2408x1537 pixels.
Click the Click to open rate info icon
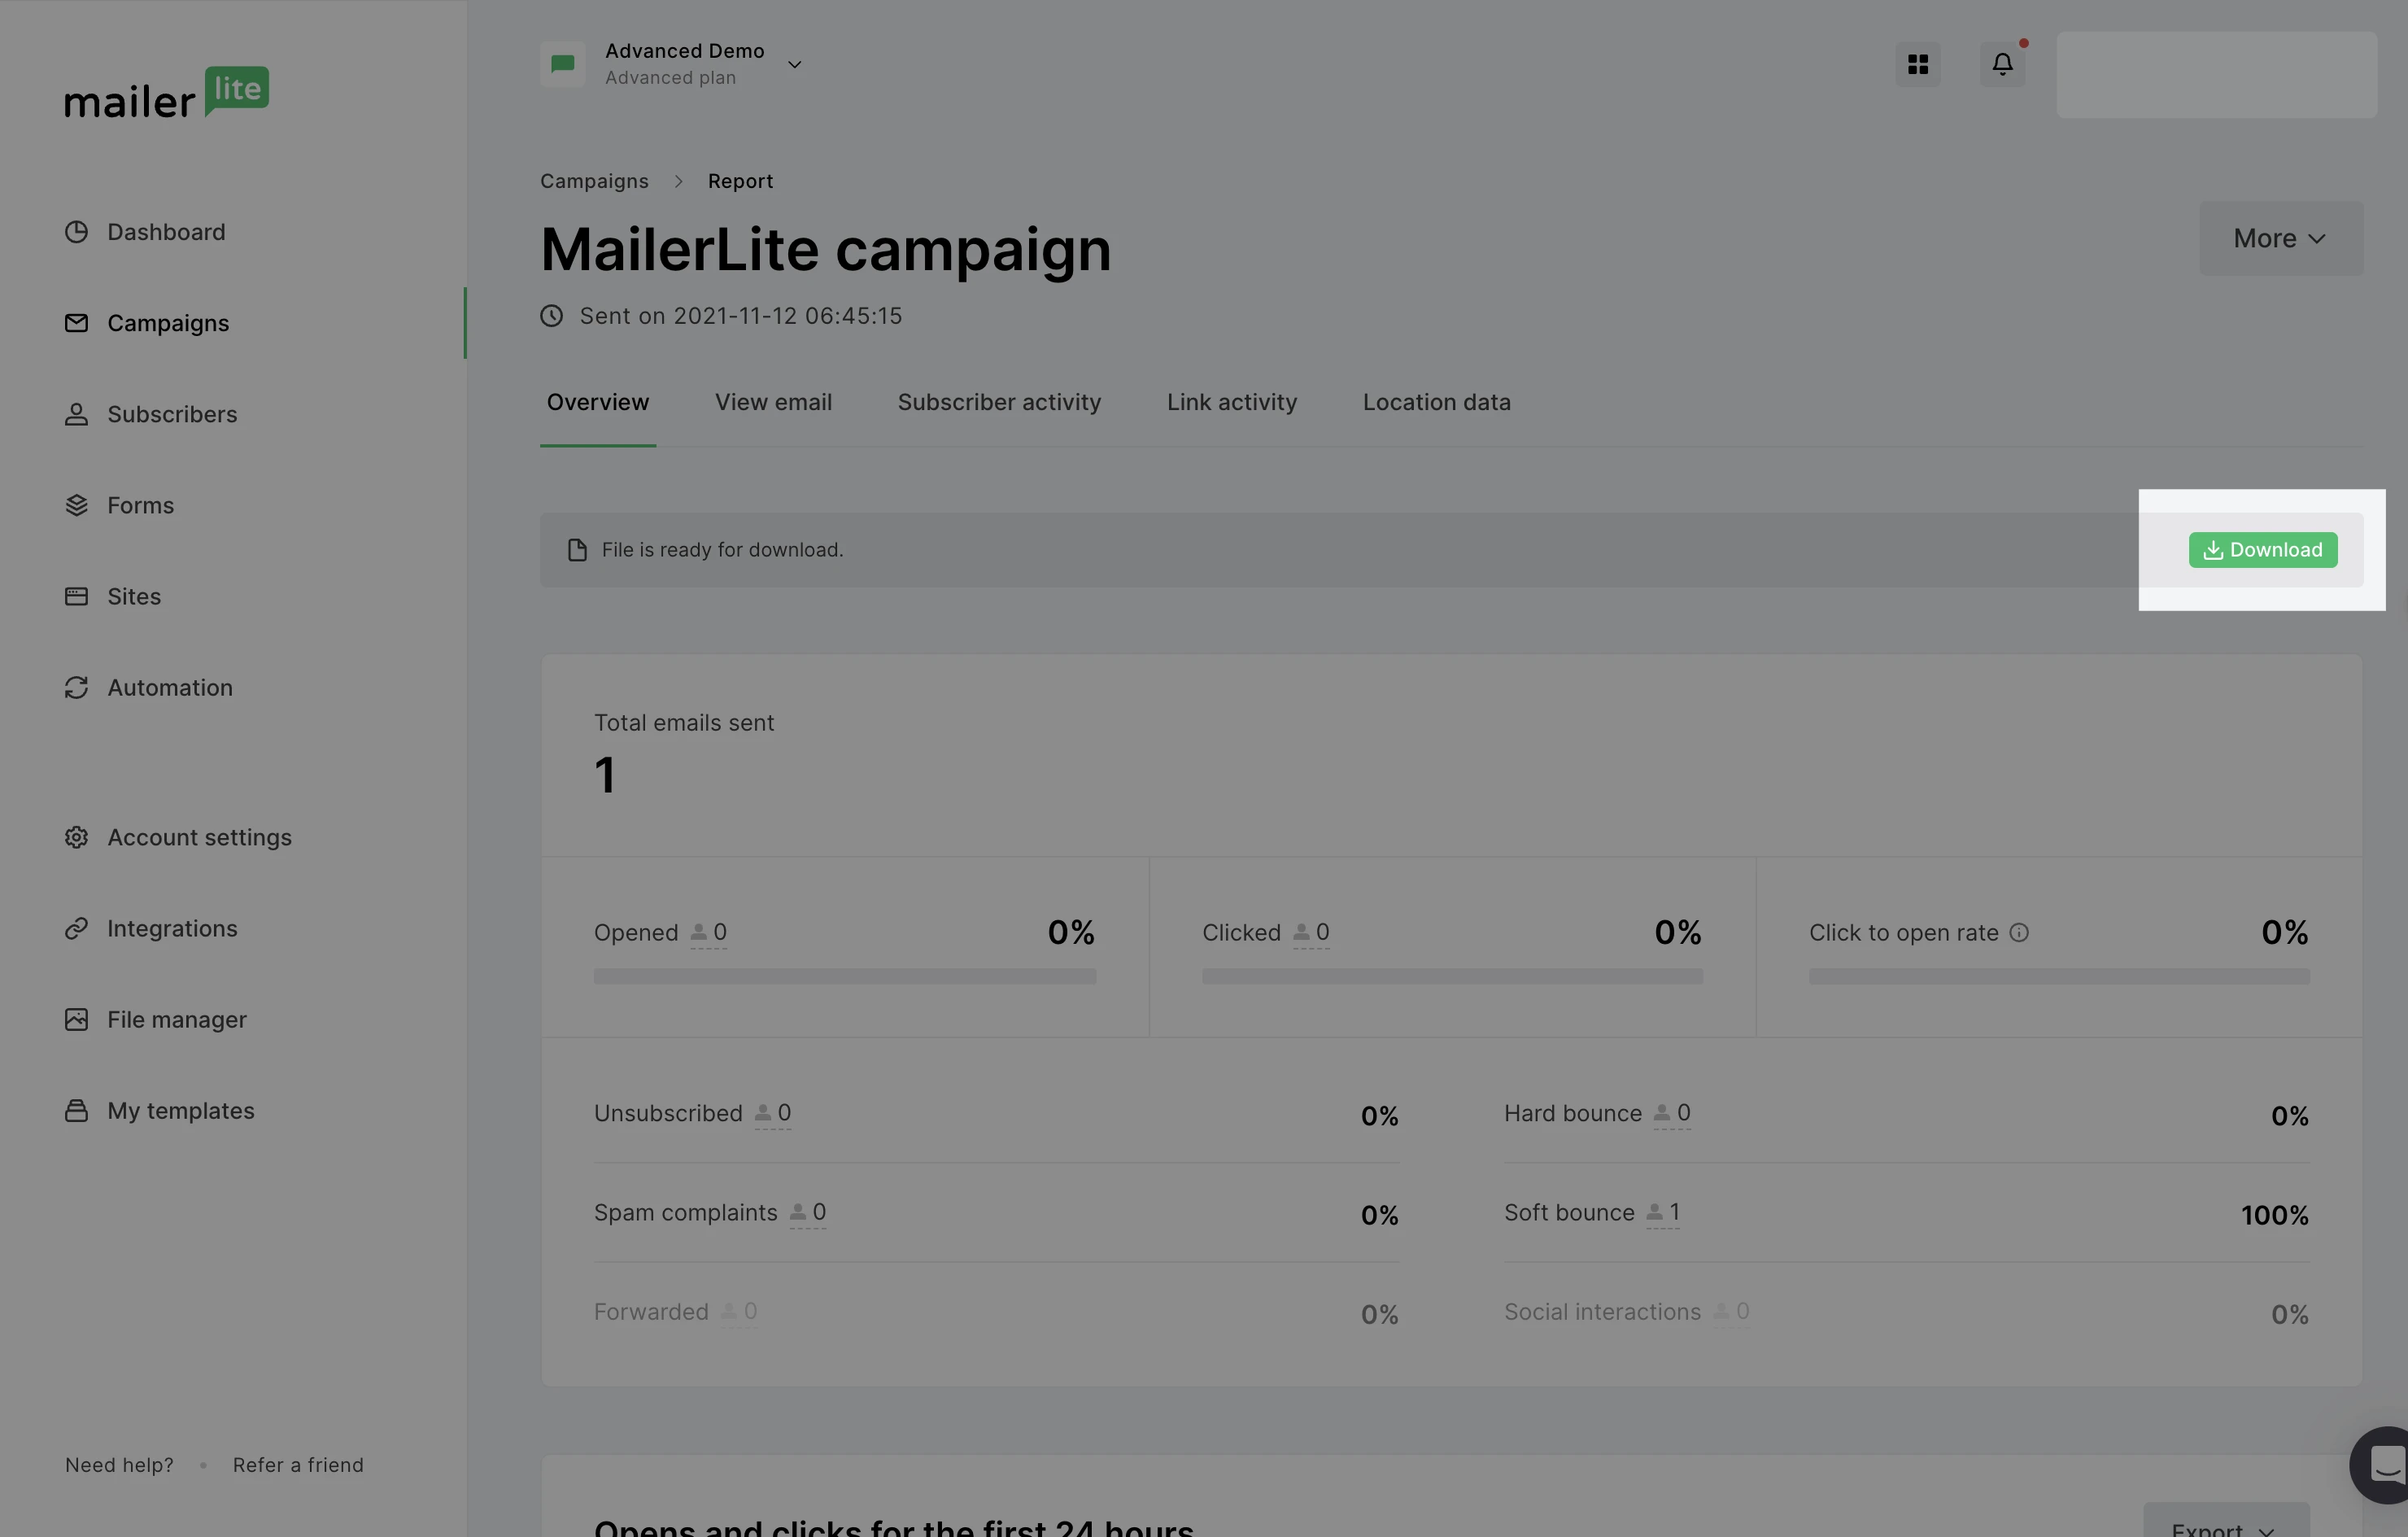[x=2019, y=932]
